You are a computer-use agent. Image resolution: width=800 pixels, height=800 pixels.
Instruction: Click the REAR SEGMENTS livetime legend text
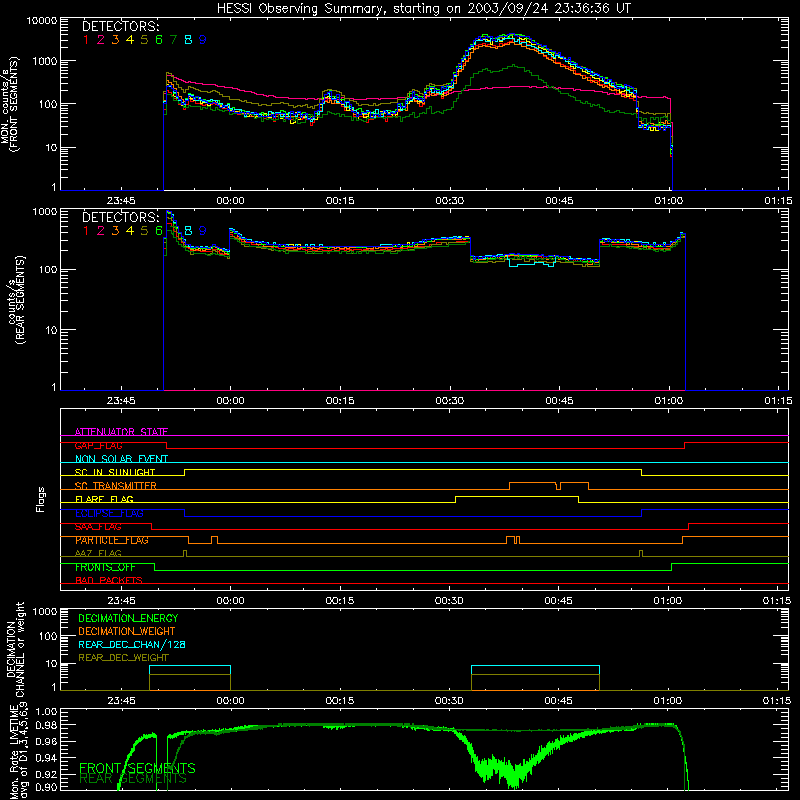(x=133, y=779)
